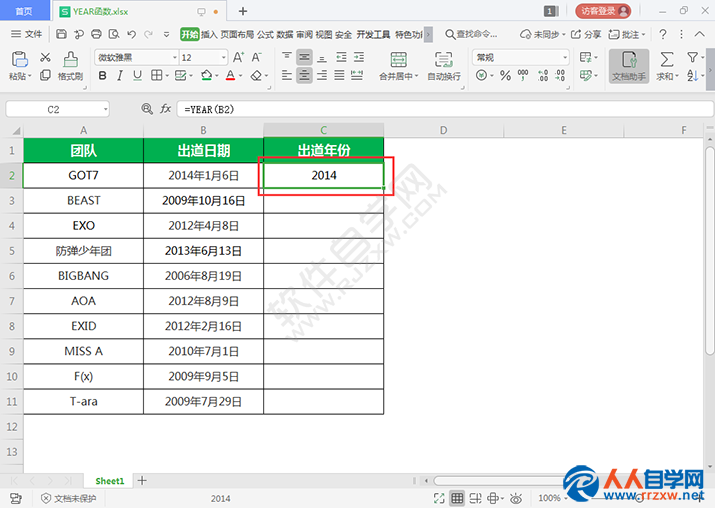715x508 pixels.
Task: Switch to the 页面布局 ribbon tab
Action: pyautogui.click(x=237, y=34)
